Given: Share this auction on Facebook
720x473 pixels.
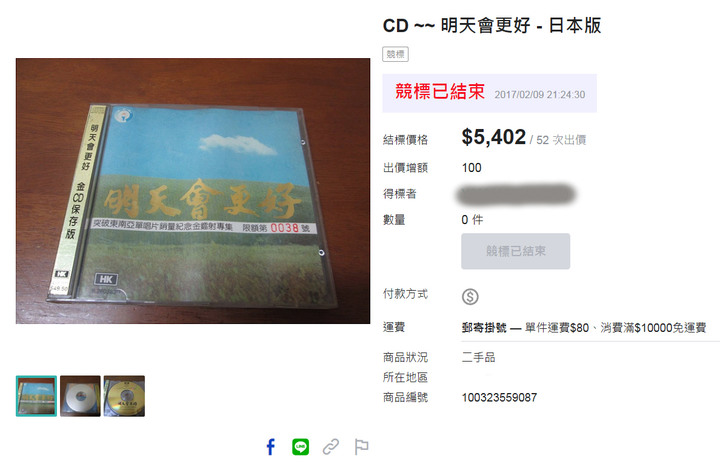Looking at the screenshot, I should point(271,447).
